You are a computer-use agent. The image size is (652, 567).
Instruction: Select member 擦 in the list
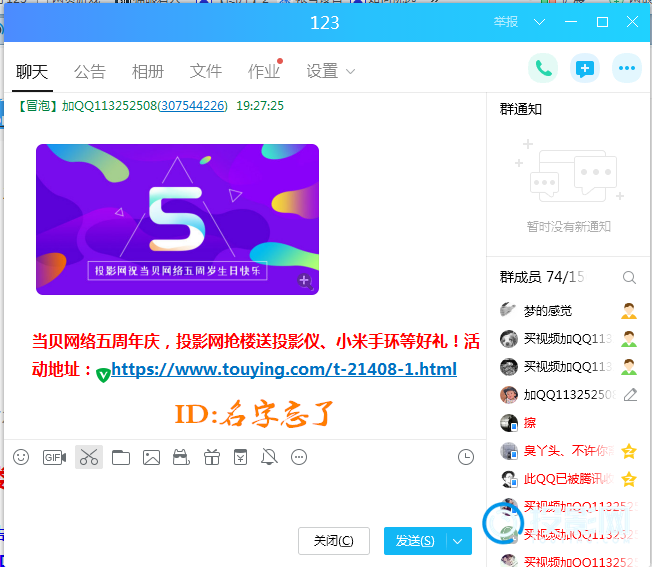tap(568, 423)
